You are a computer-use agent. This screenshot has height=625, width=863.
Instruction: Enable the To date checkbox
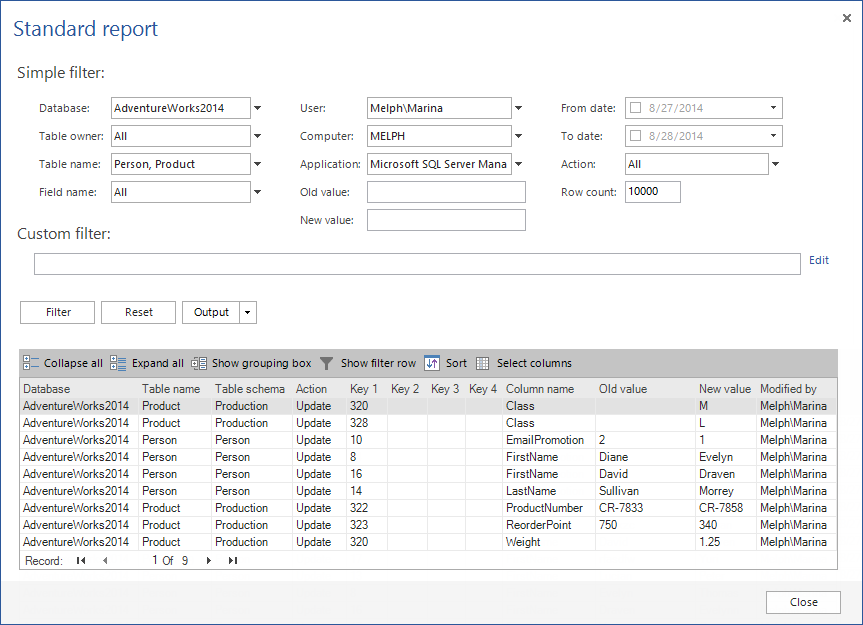[x=636, y=135]
